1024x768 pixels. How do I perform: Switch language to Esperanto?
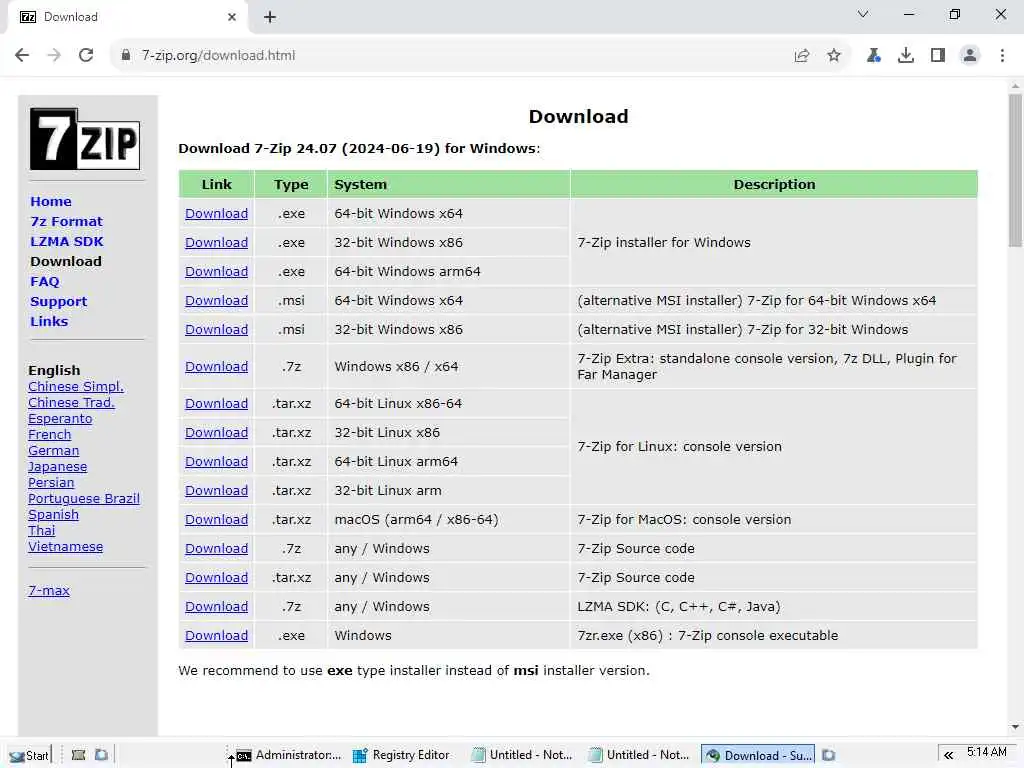pos(60,419)
